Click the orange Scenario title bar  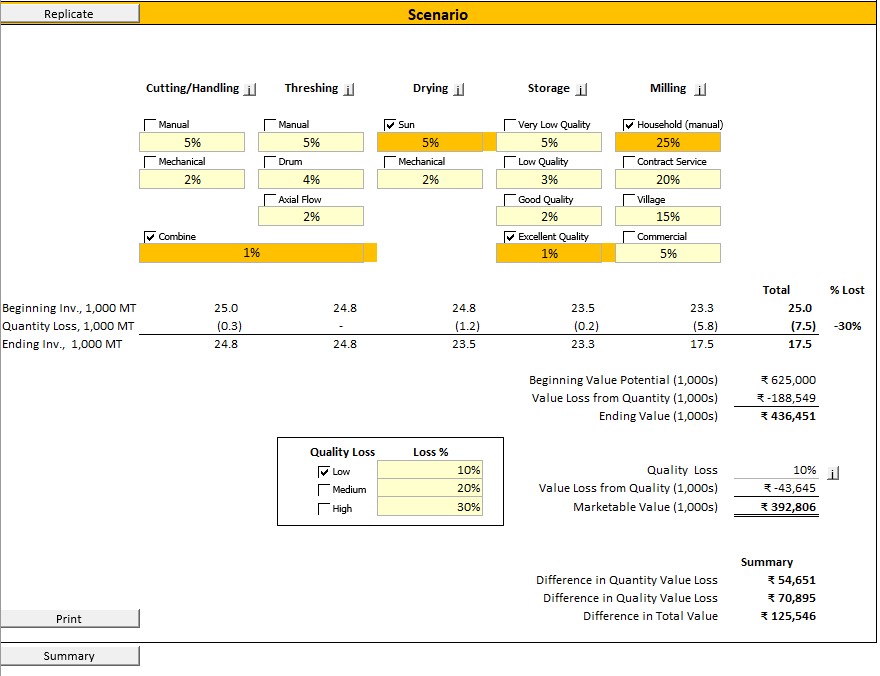pyautogui.click(x=438, y=14)
